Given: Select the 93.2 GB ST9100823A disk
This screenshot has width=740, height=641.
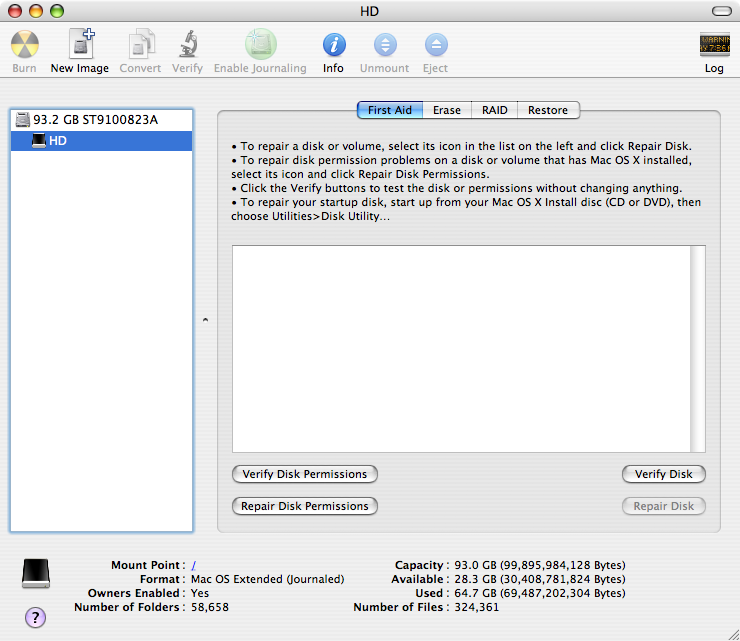Looking at the screenshot, I should point(101,120).
